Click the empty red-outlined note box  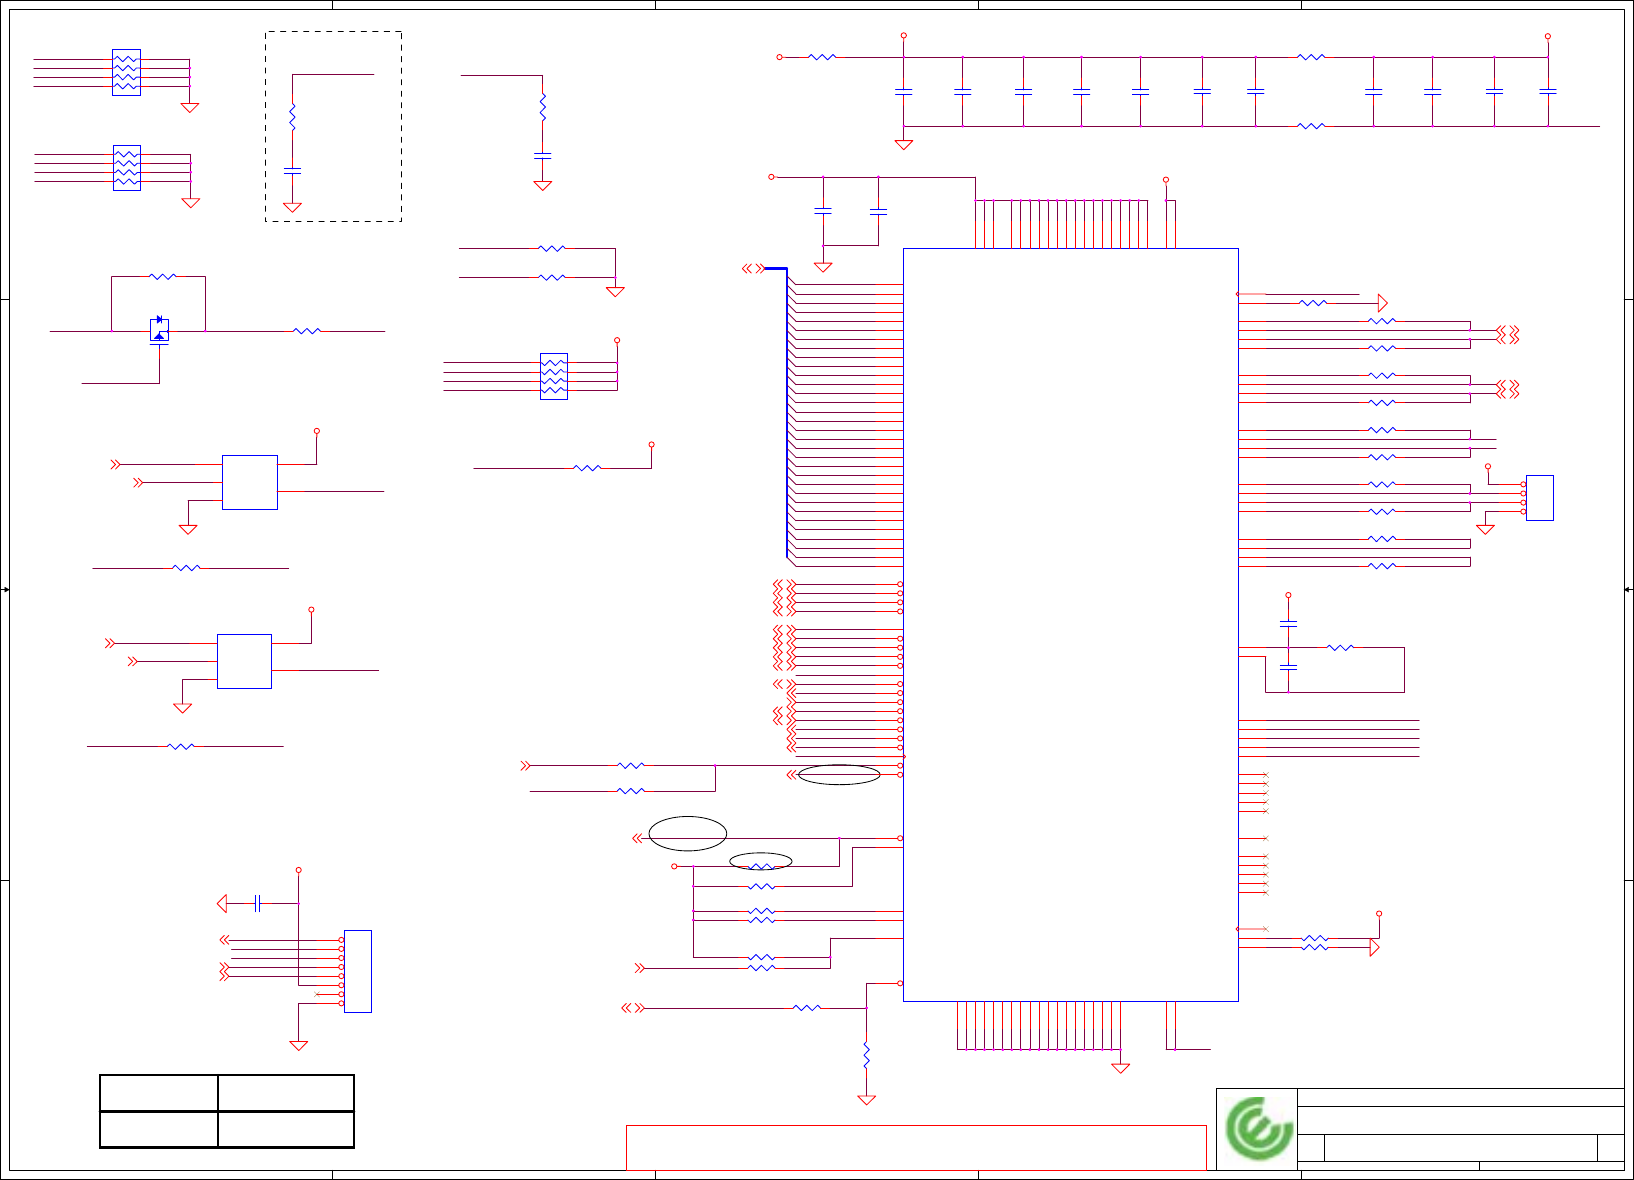point(916,1147)
